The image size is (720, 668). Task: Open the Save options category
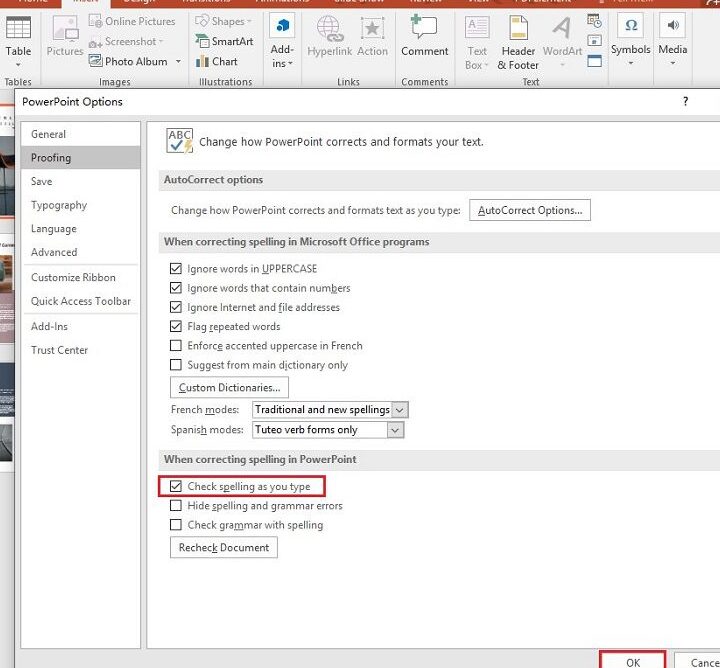pyautogui.click(x=80, y=181)
